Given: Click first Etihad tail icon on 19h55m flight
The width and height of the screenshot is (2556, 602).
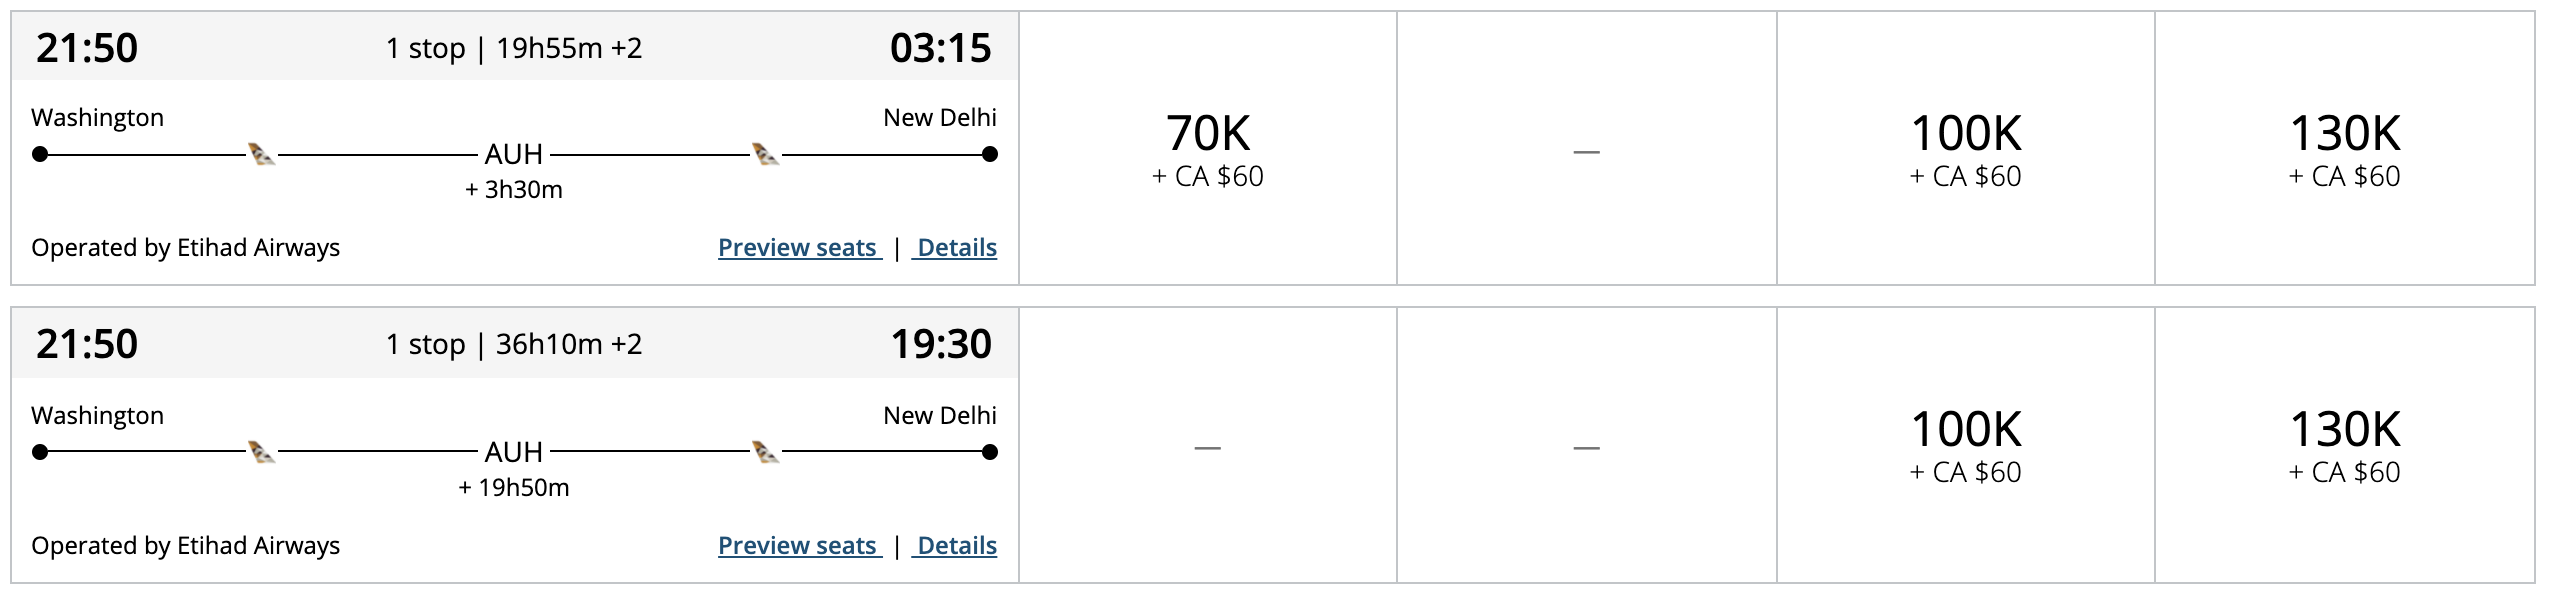Looking at the screenshot, I should pos(261,154).
